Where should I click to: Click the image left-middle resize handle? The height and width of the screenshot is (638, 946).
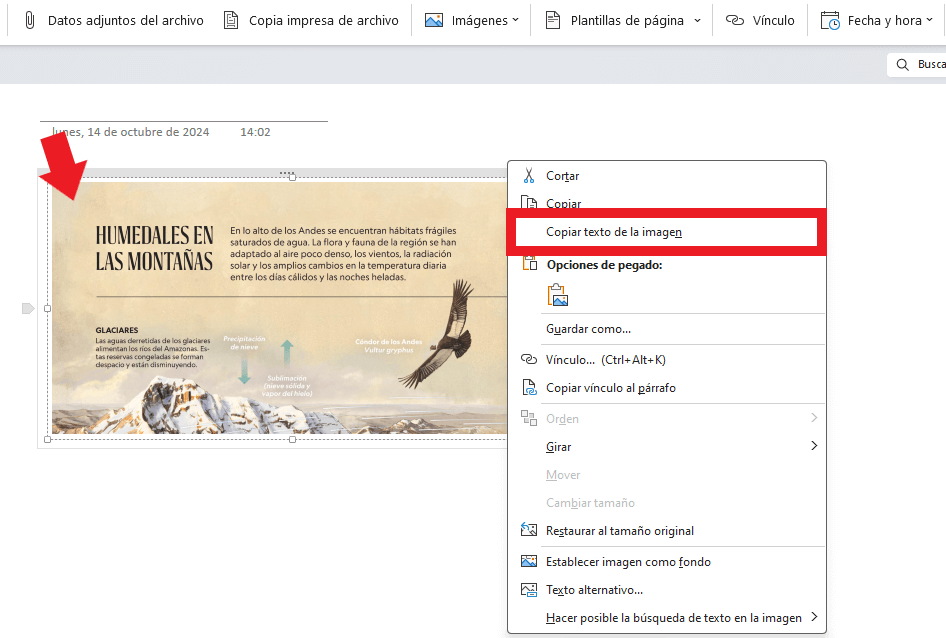coord(48,308)
